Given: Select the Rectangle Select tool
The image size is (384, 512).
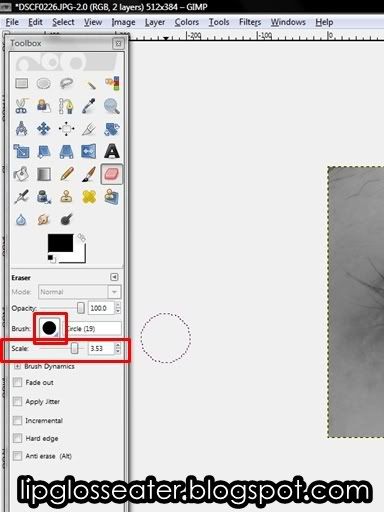Looking at the screenshot, I should pos(22,83).
